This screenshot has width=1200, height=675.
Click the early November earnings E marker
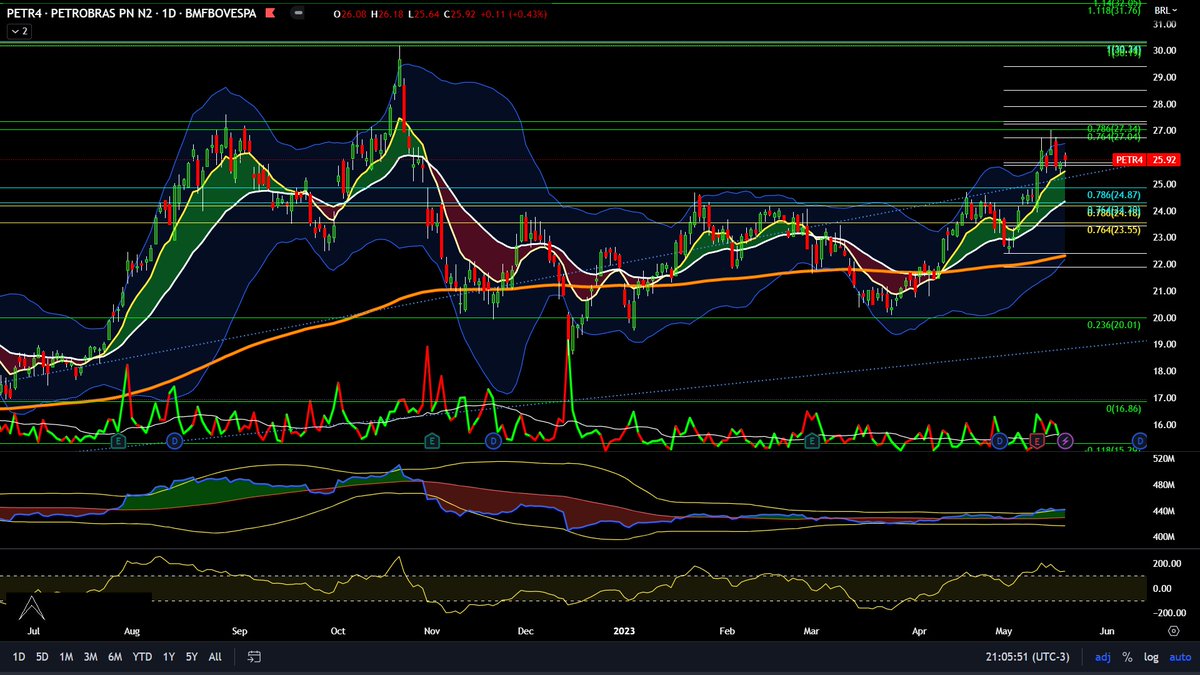click(x=432, y=441)
